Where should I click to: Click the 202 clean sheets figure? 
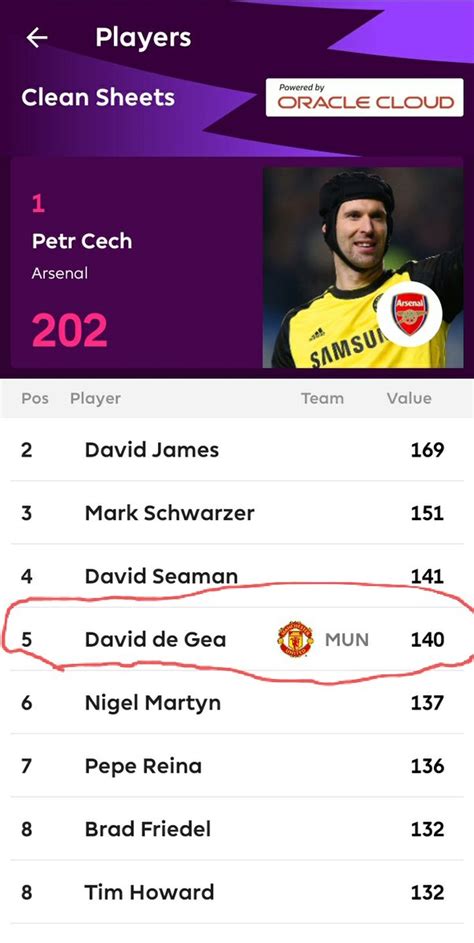click(69, 330)
